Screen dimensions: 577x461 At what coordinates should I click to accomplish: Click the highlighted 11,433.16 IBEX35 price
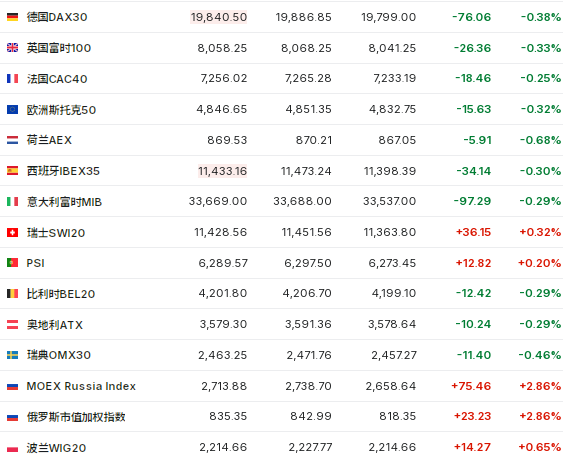(223, 171)
